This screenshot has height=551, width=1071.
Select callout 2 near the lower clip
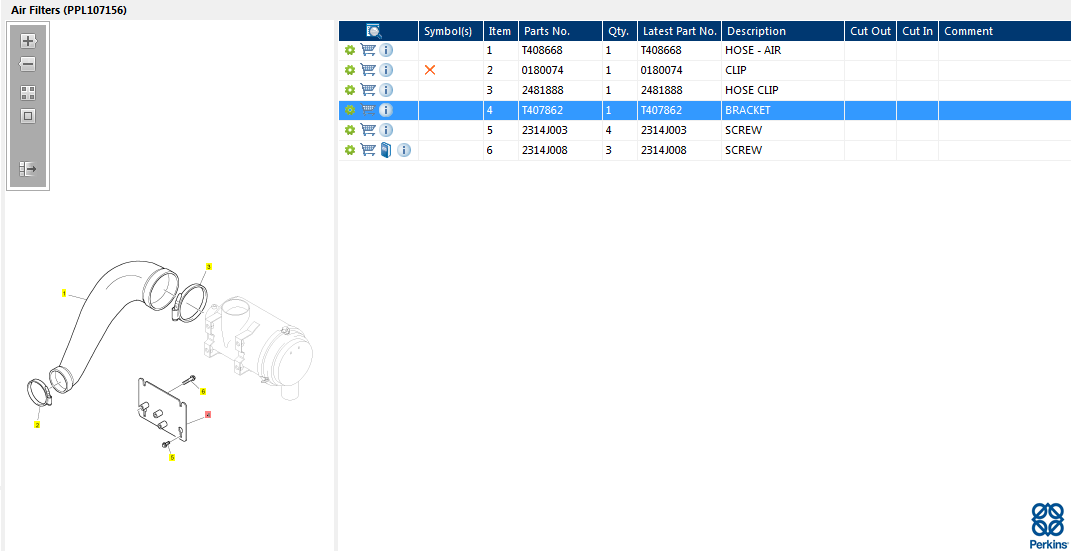pos(38,425)
